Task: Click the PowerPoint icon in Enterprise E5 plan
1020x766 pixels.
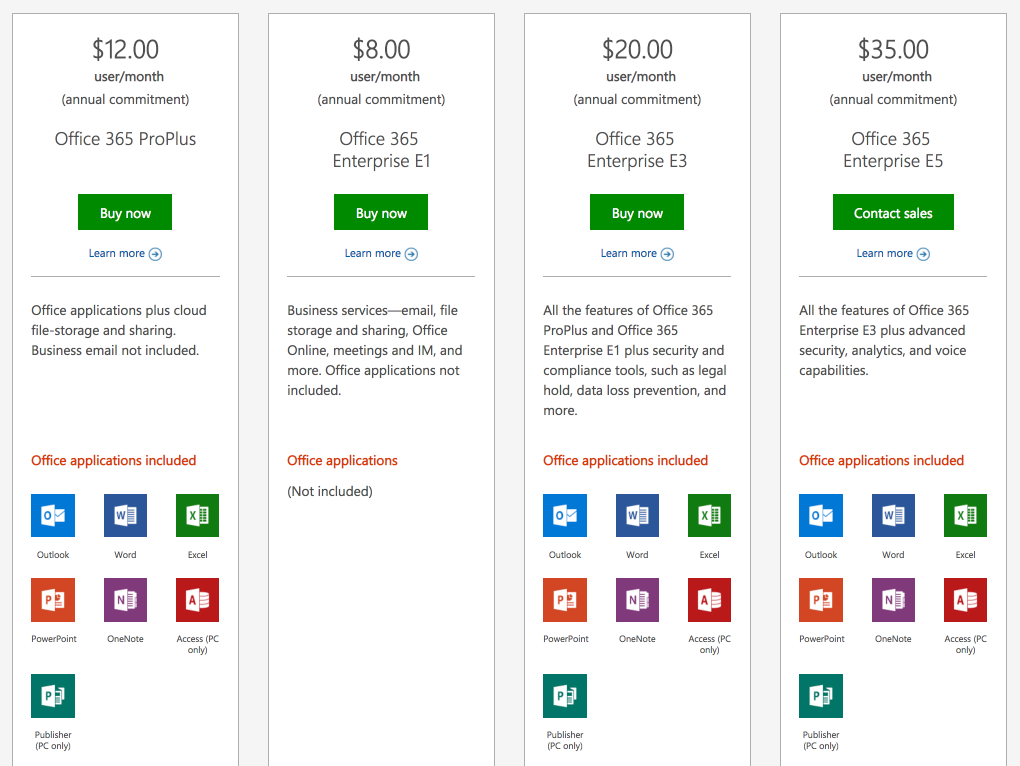Action: 821,600
